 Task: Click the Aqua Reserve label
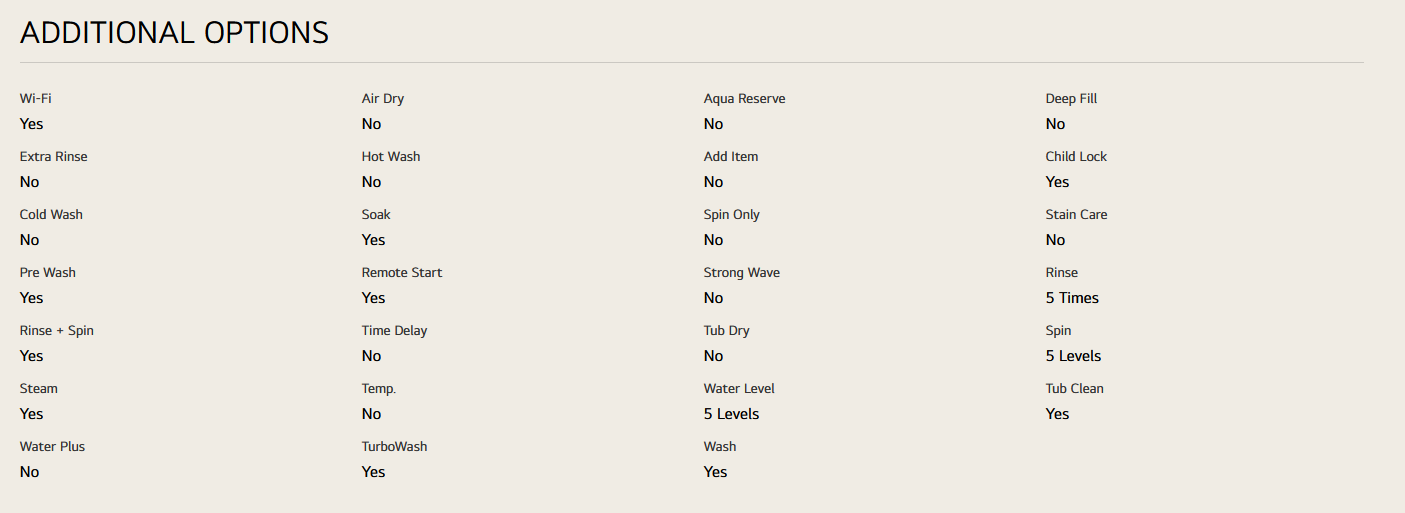click(x=744, y=99)
